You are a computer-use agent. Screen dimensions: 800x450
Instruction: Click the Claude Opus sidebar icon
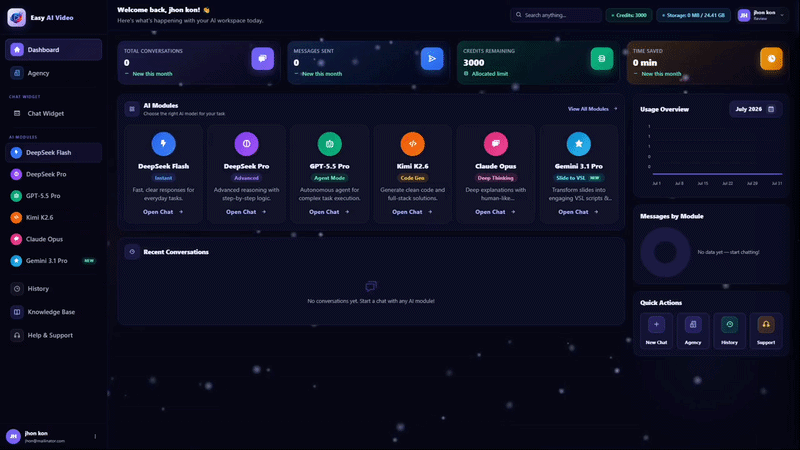16,239
